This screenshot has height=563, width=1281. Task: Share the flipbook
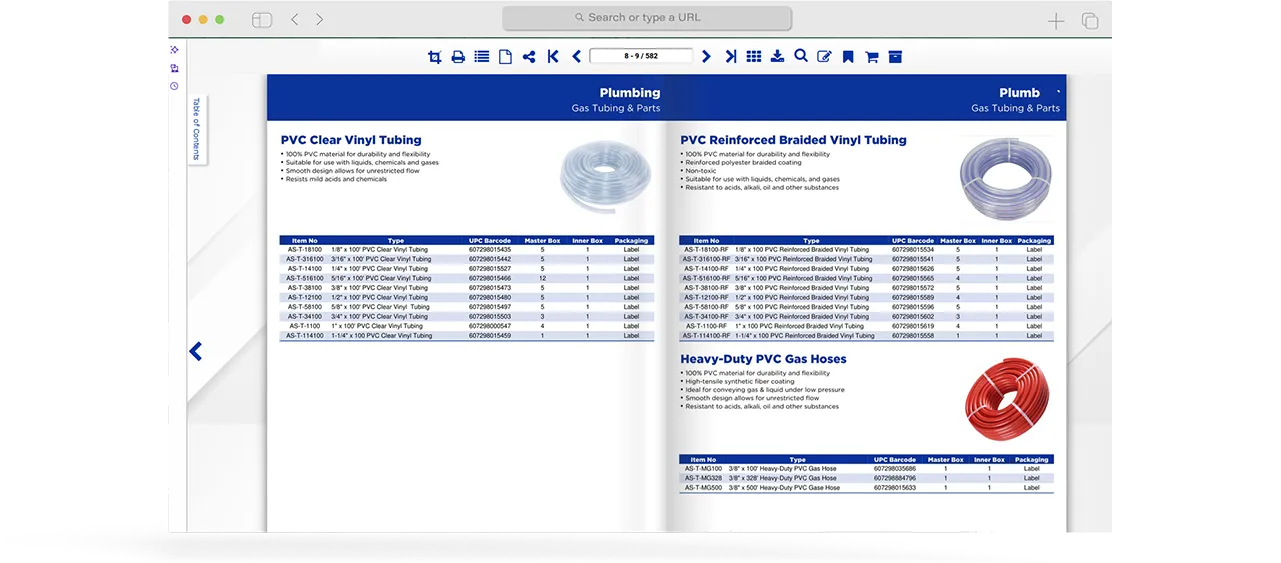(x=529, y=57)
